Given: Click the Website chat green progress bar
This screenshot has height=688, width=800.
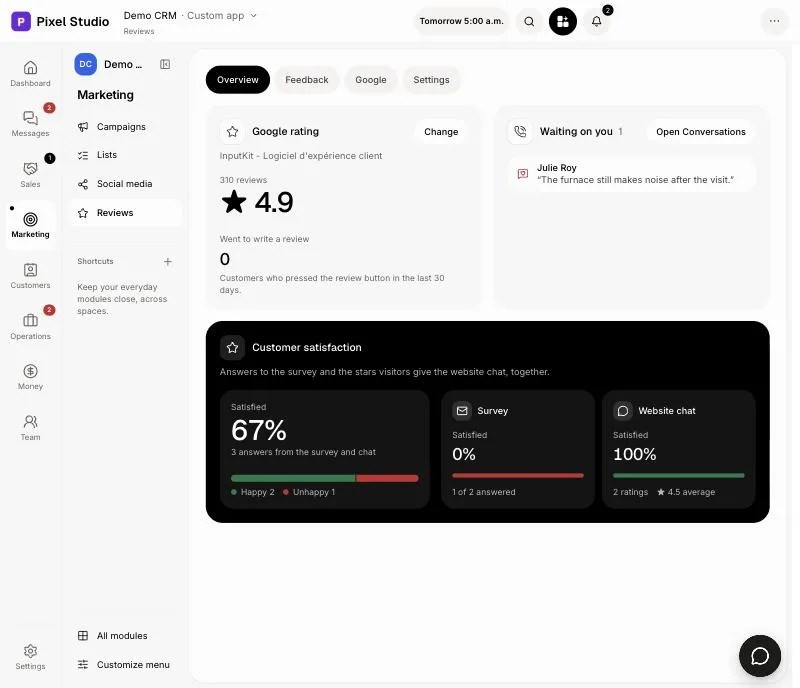Looking at the screenshot, I should click(679, 476).
